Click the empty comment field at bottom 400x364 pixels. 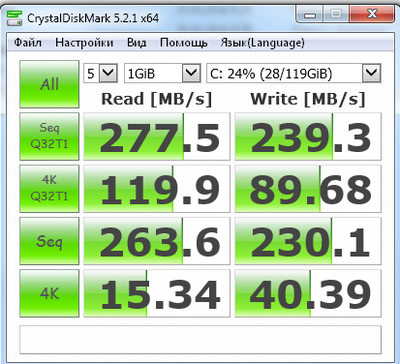[x=200, y=339]
